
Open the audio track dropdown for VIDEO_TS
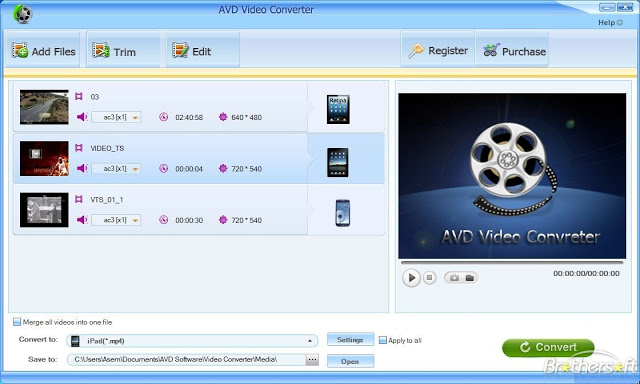point(116,169)
